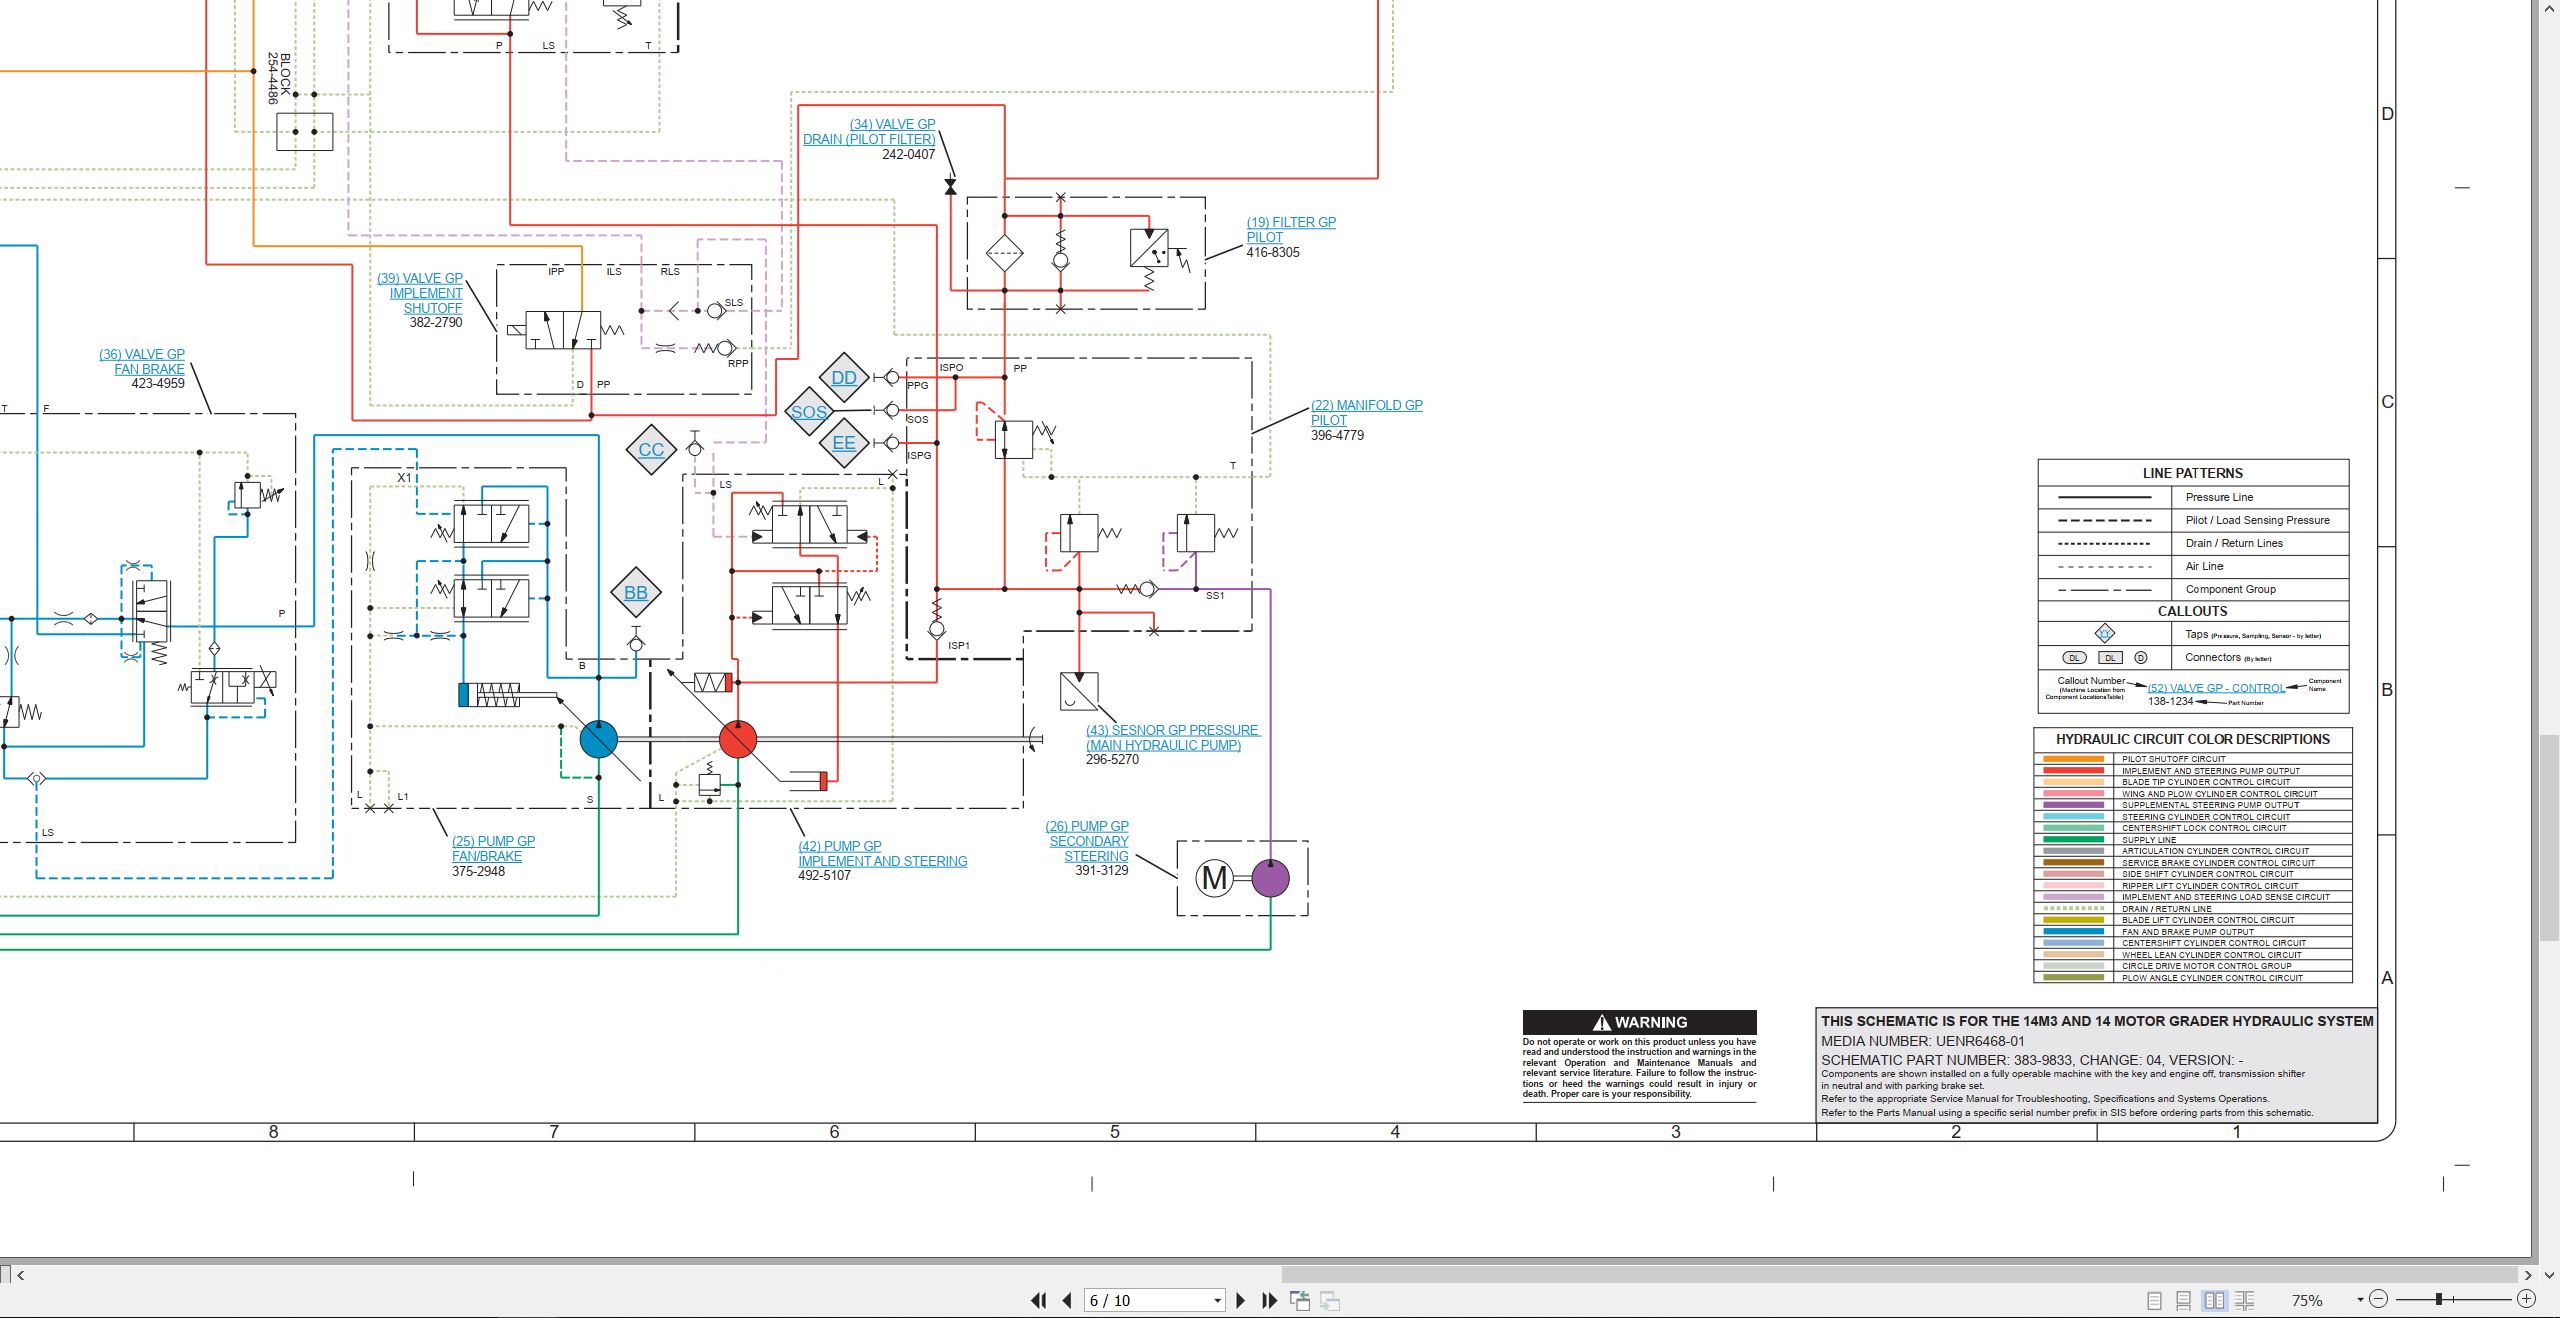Click the 'IMPLEMENT AND STEERING LOAD SENSE CIRCUIT' legend row
This screenshot has width=2560, height=1318.
[x=2193, y=897]
